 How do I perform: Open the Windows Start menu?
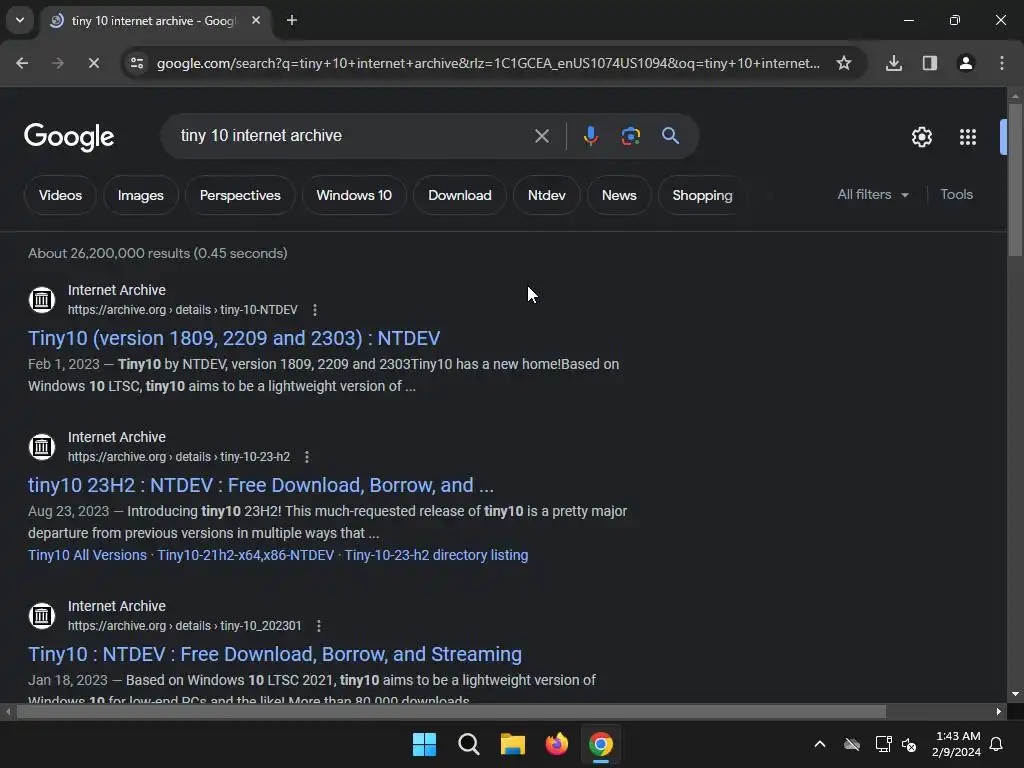click(424, 744)
